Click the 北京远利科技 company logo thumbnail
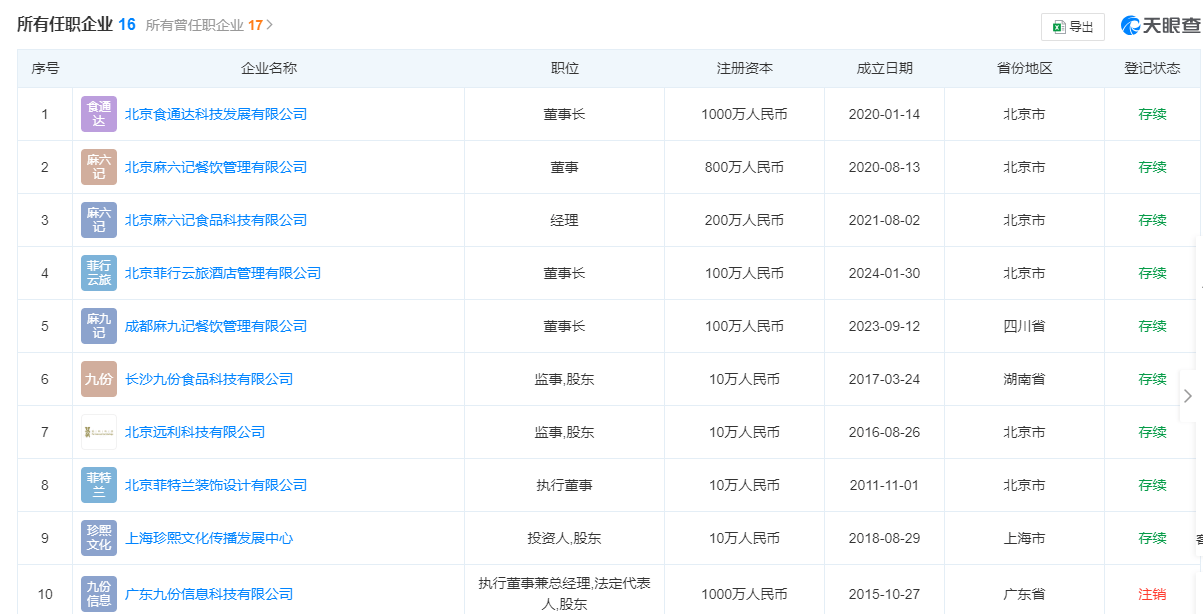The height and width of the screenshot is (614, 1203). [x=99, y=432]
